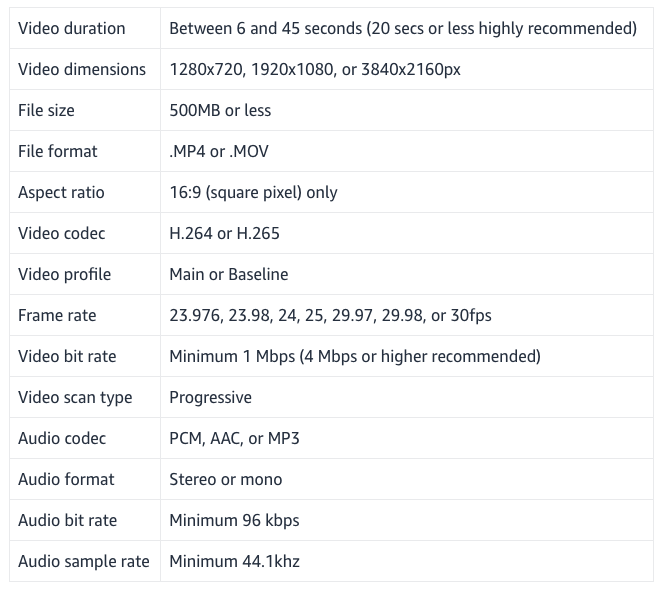Image resolution: width=663 pixels, height=591 pixels.
Task: Select the "Stereo or mono" value
Action: coord(225,479)
